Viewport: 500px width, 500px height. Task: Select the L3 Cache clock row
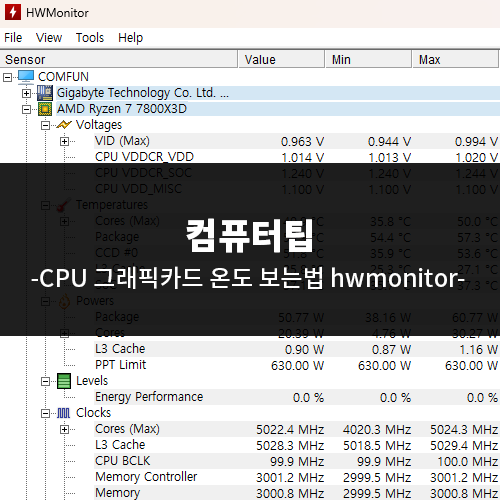pos(297,445)
